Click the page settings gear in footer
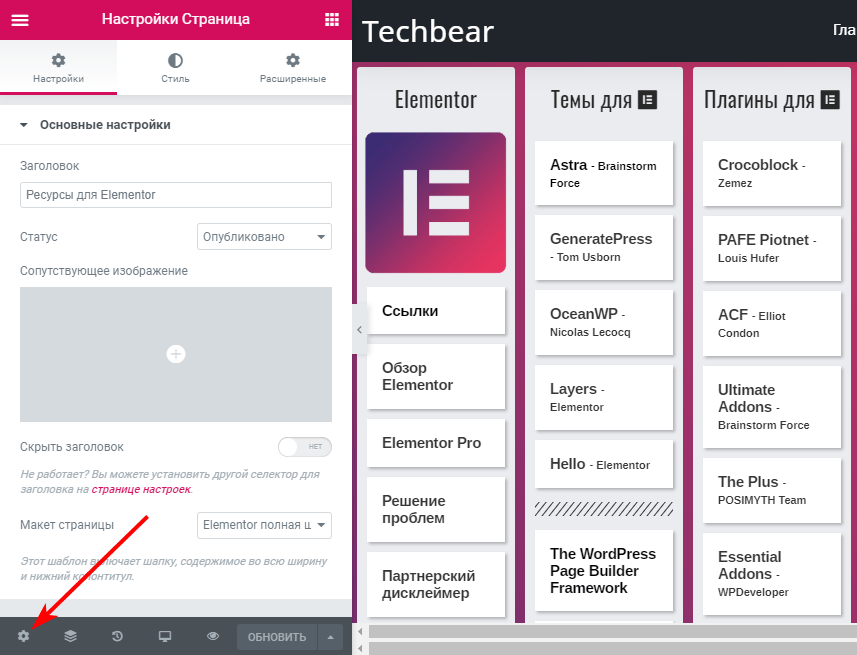This screenshot has width=857, height=655. coord(23,636)
